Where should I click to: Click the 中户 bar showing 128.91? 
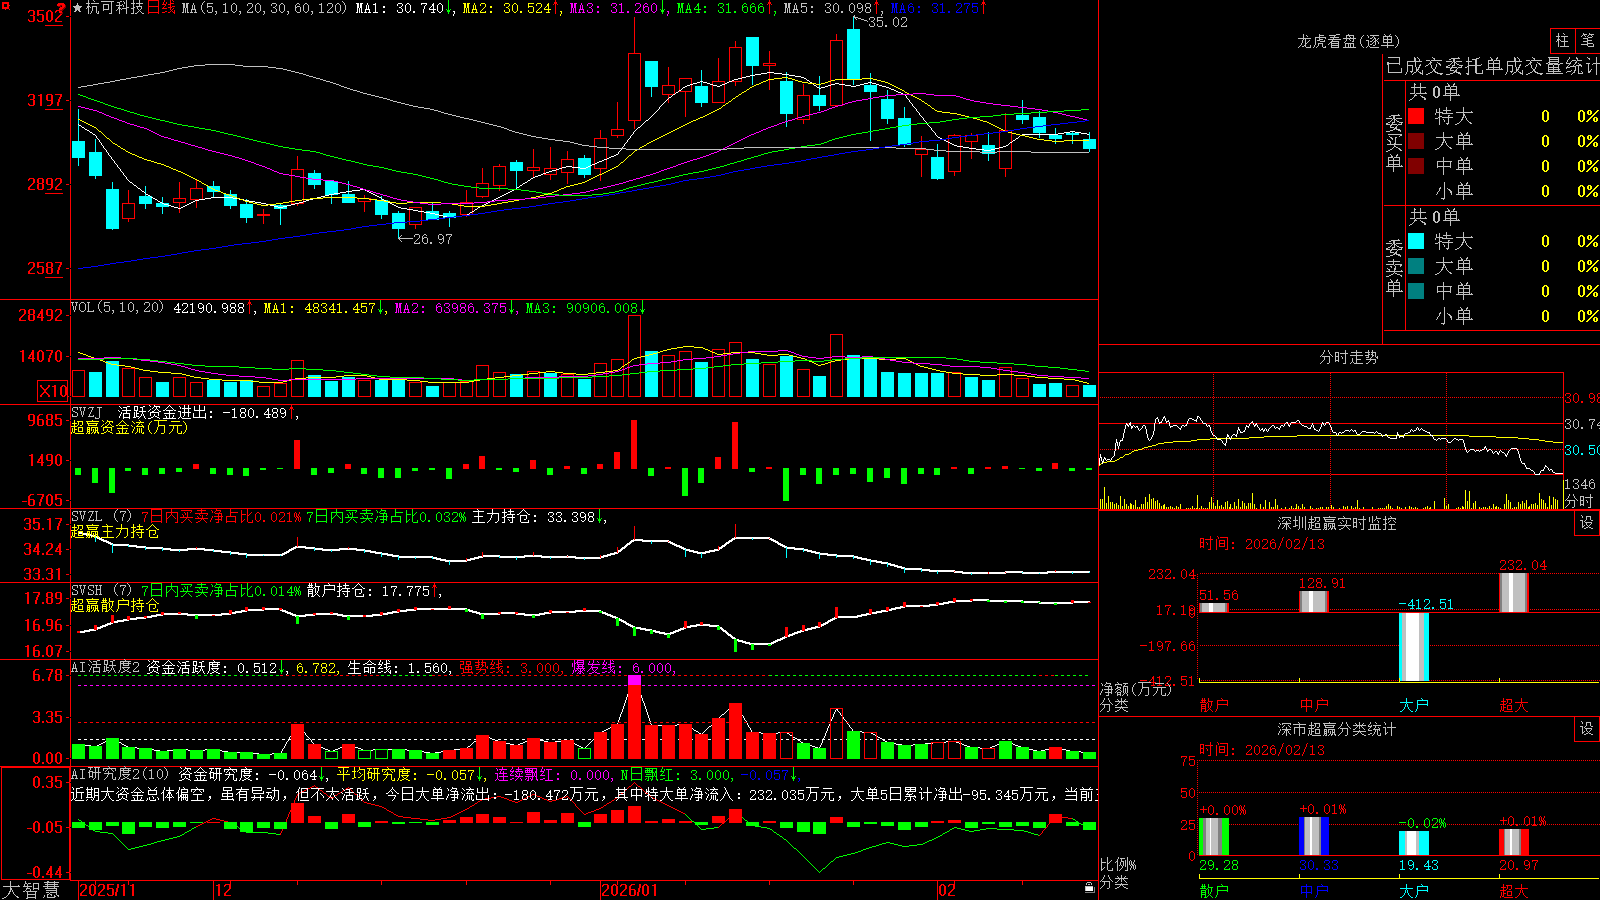1314,601
